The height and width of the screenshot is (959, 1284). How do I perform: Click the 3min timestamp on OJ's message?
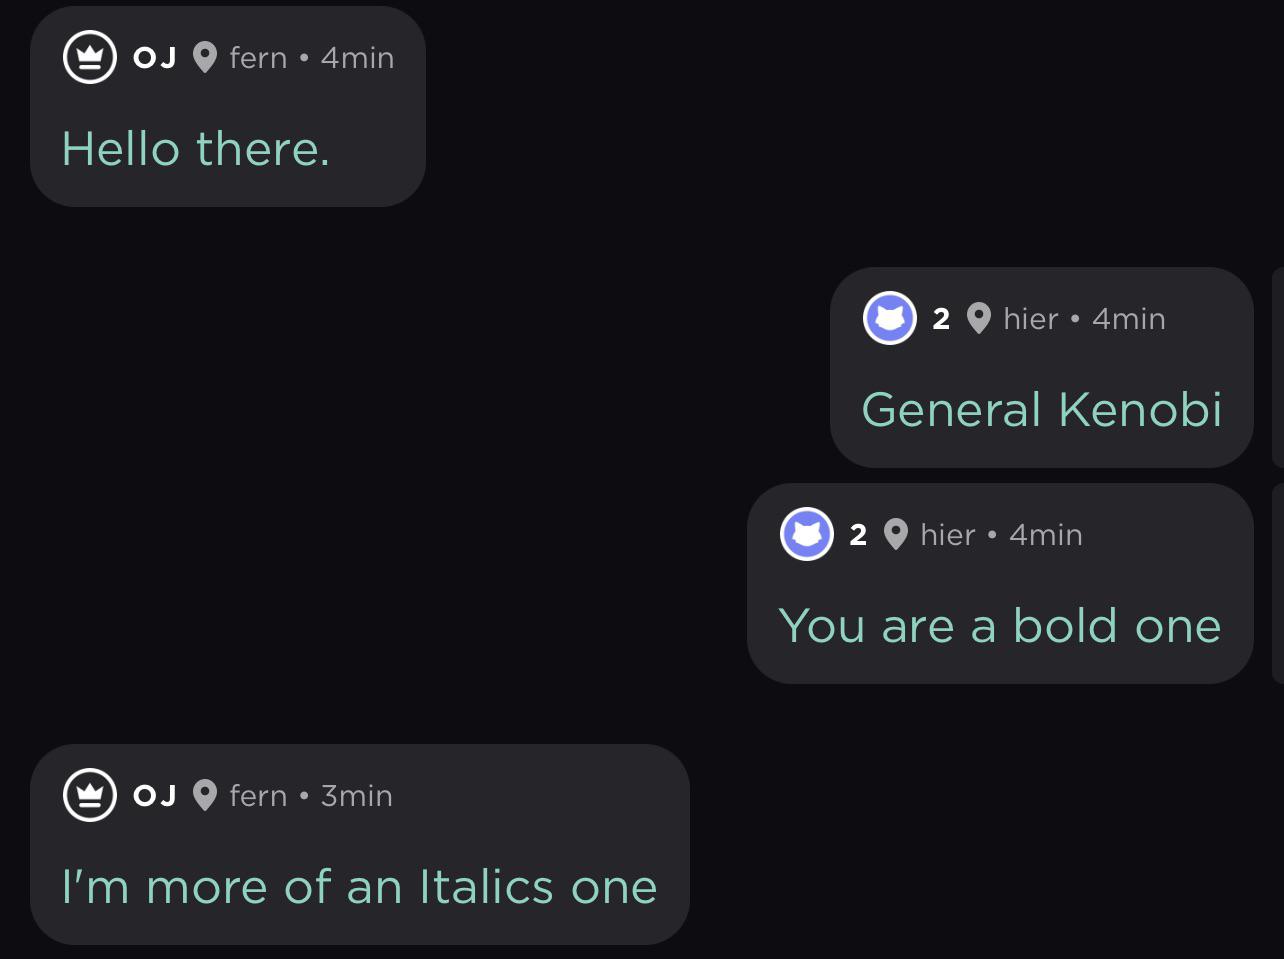[357, 796]
